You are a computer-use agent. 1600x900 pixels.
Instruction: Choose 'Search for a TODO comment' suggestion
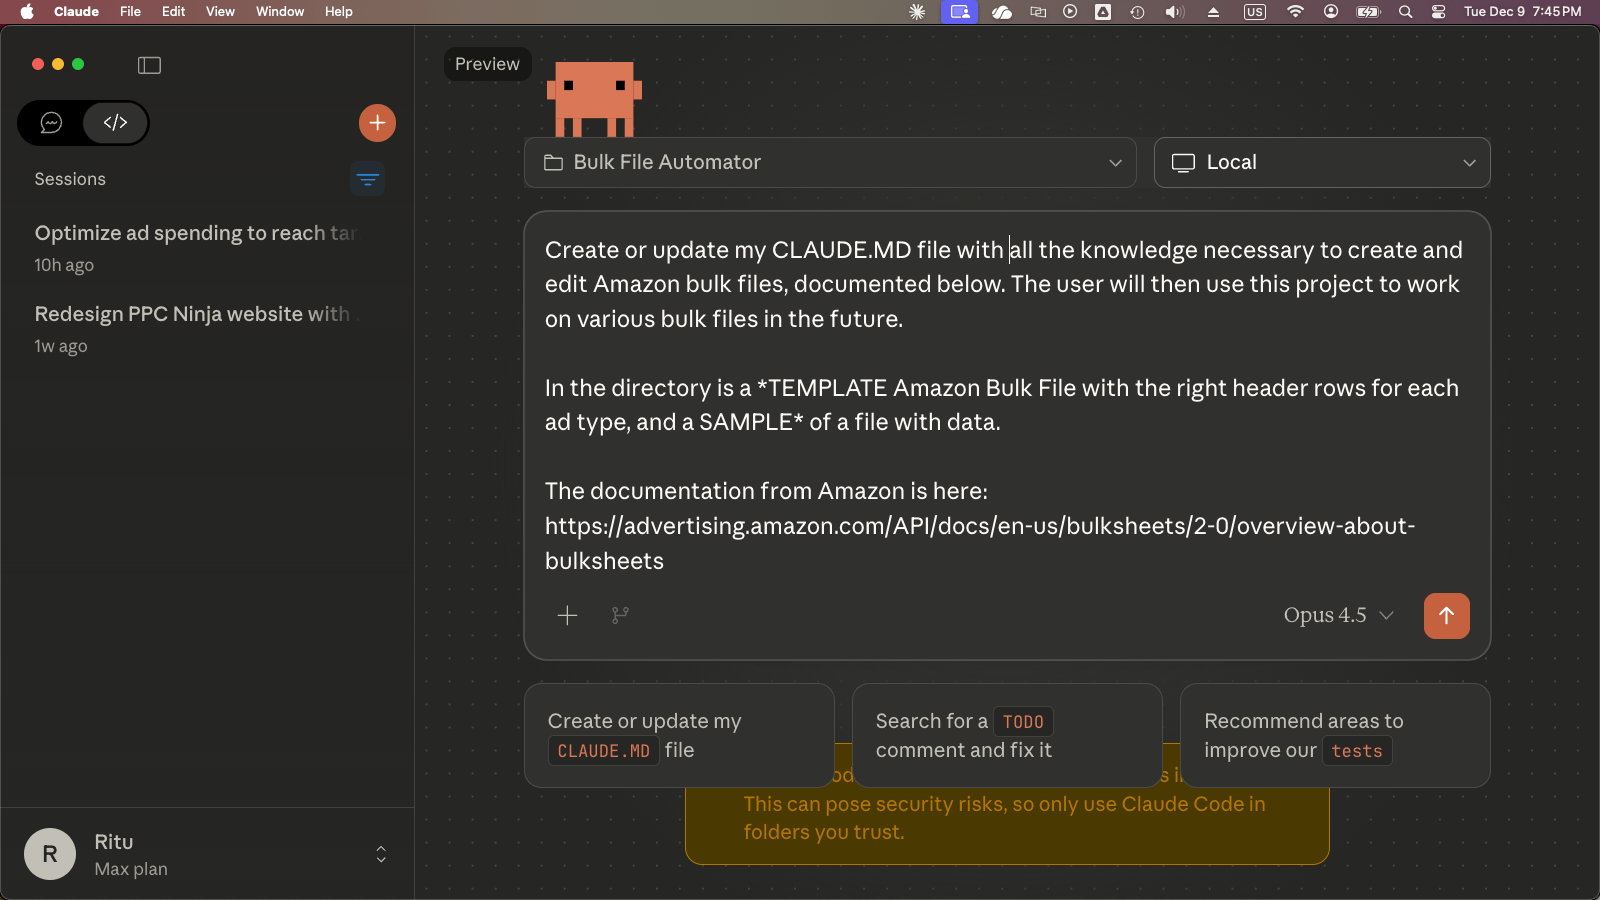(x=1007, y=735)
